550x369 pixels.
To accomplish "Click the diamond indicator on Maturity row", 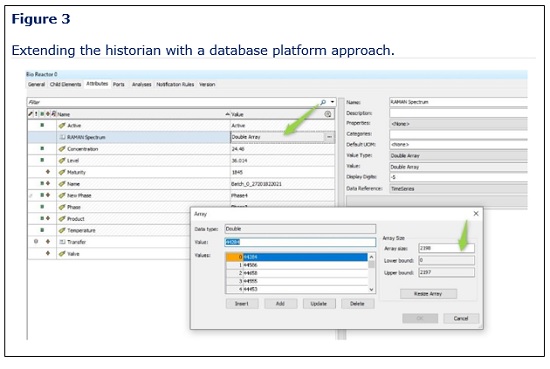I will point(48,172).
